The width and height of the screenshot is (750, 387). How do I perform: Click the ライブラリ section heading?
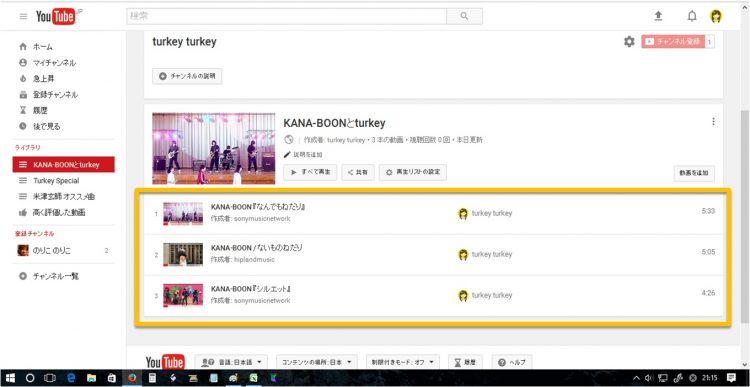(28, 148)
